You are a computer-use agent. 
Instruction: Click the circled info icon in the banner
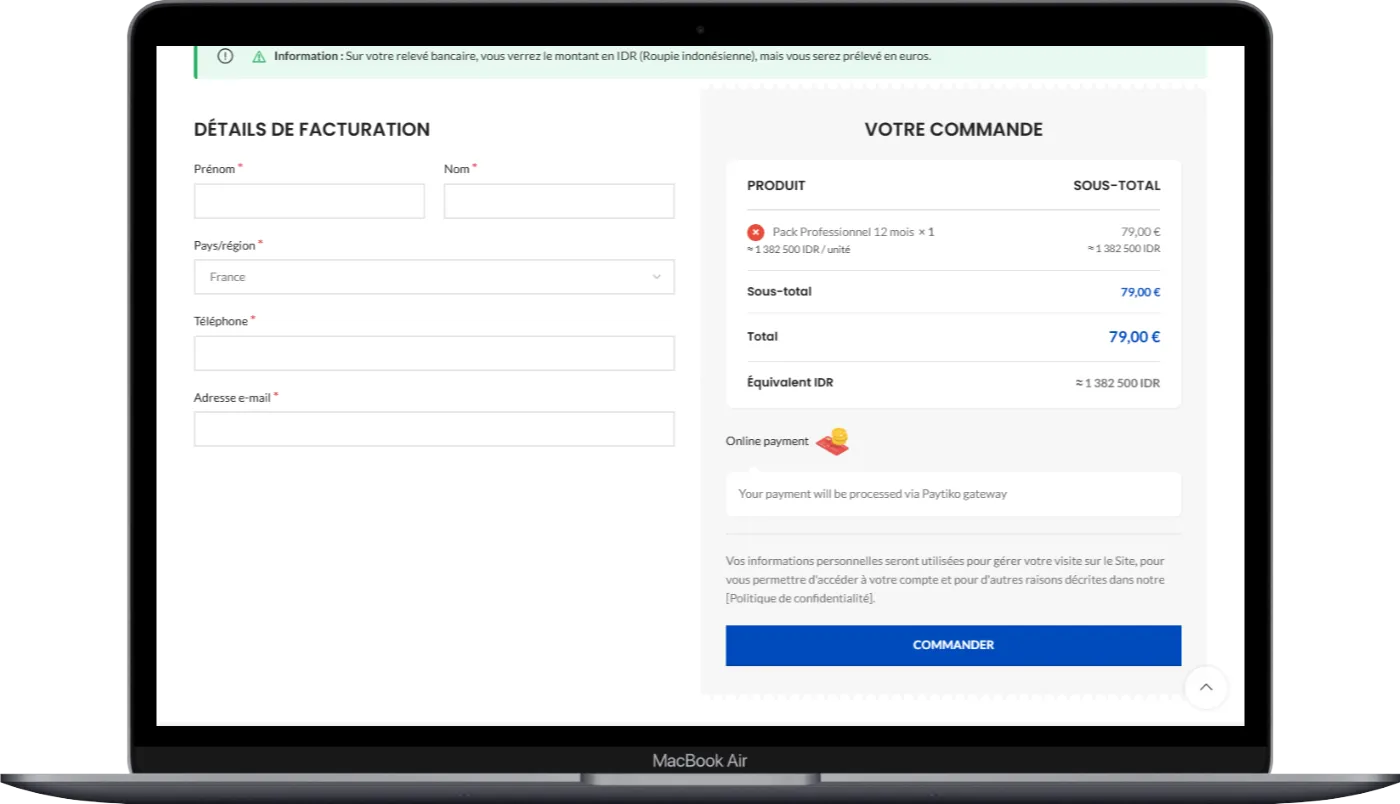[x=225, y=56]
